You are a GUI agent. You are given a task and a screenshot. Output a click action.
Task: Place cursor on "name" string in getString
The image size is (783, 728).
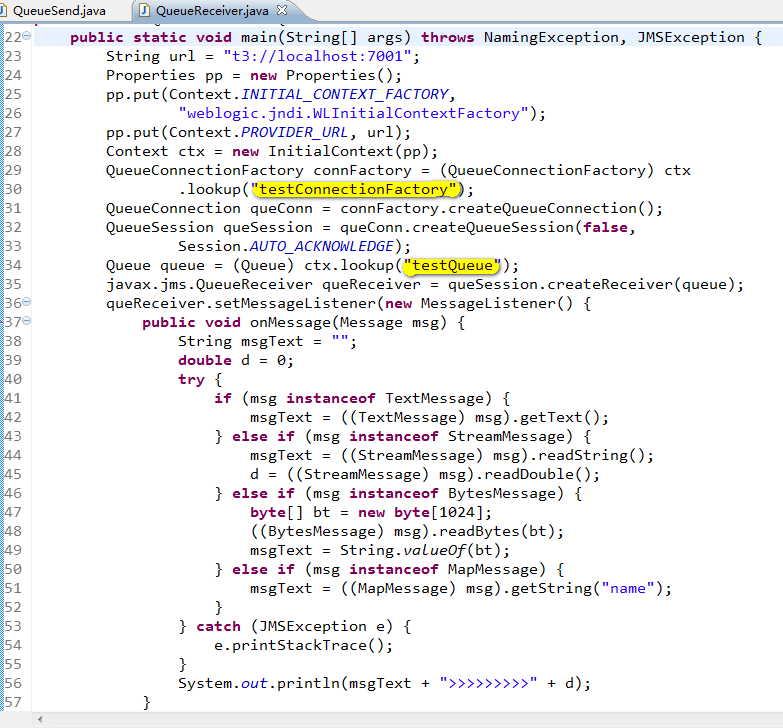click(x=627, y=588)
